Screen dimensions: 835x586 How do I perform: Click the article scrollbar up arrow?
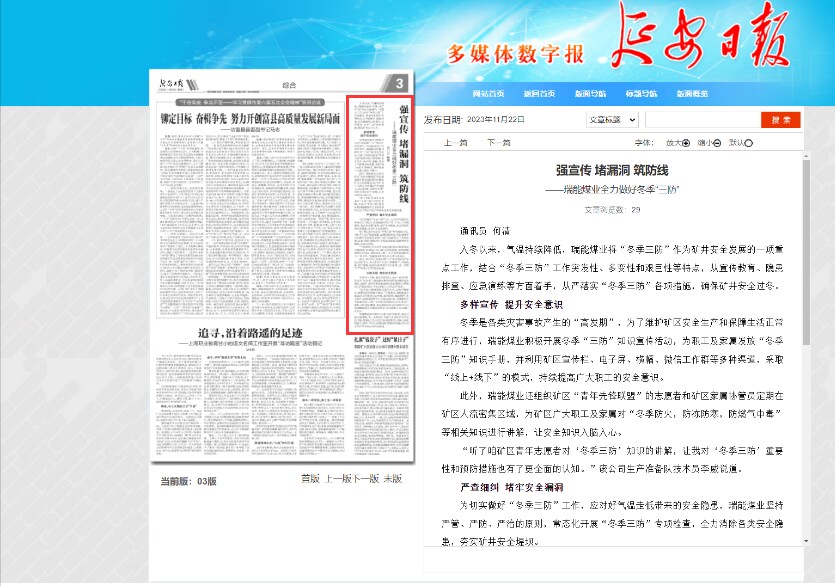tap(806, 156)
